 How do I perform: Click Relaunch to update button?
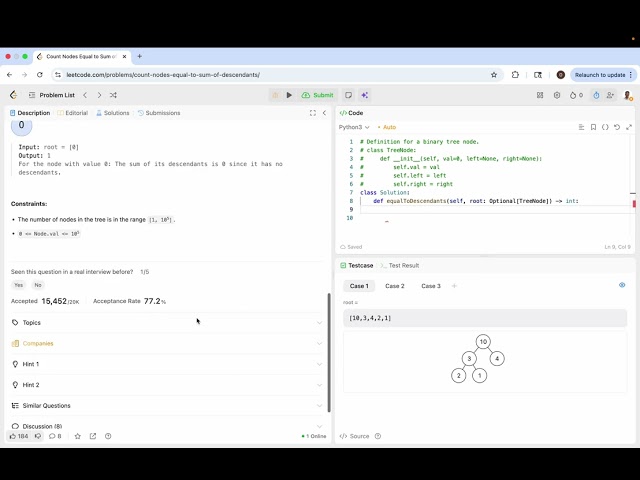tap(603, 75)
